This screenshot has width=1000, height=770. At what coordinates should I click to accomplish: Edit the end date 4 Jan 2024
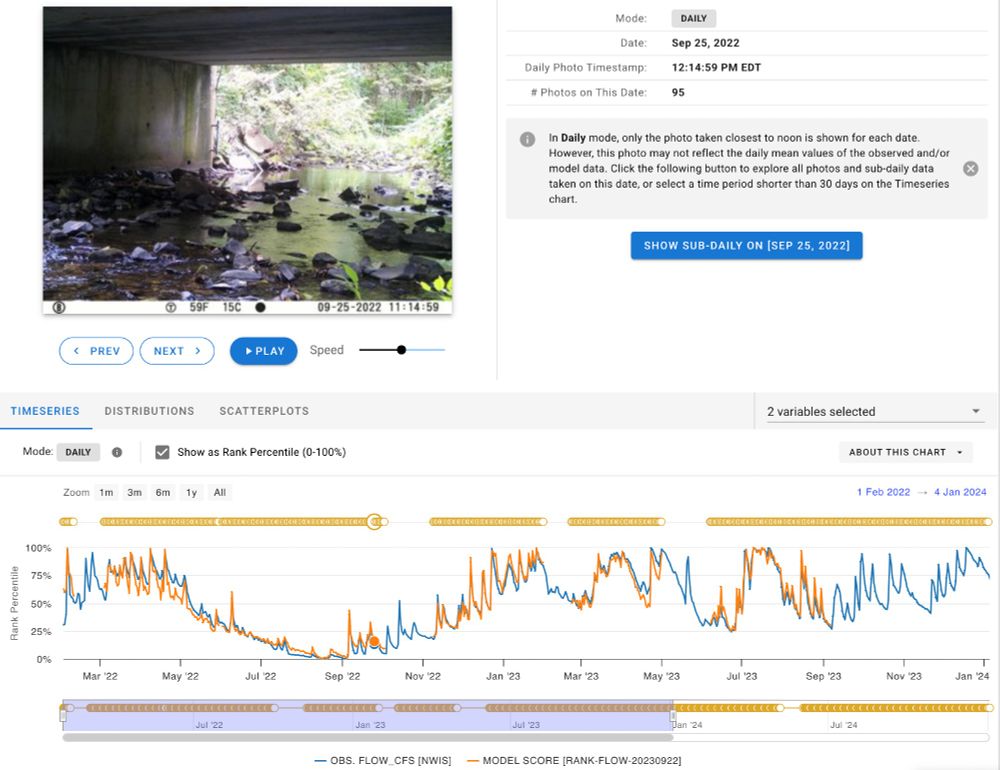960,492
